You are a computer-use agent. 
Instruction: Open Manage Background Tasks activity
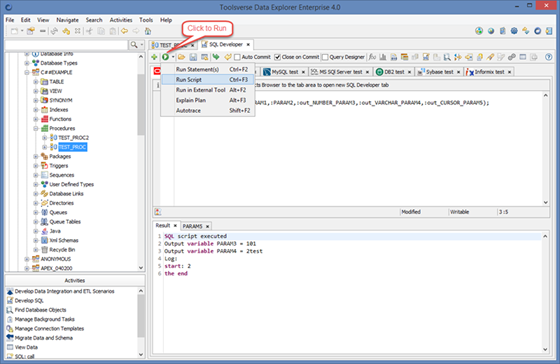[45, 319]
